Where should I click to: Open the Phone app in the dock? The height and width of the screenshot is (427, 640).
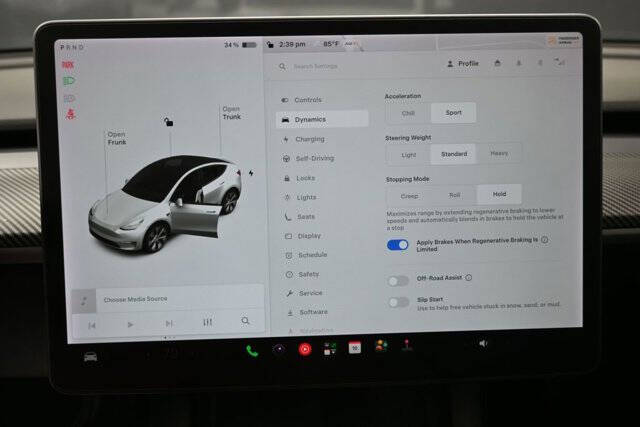[252, 351]
